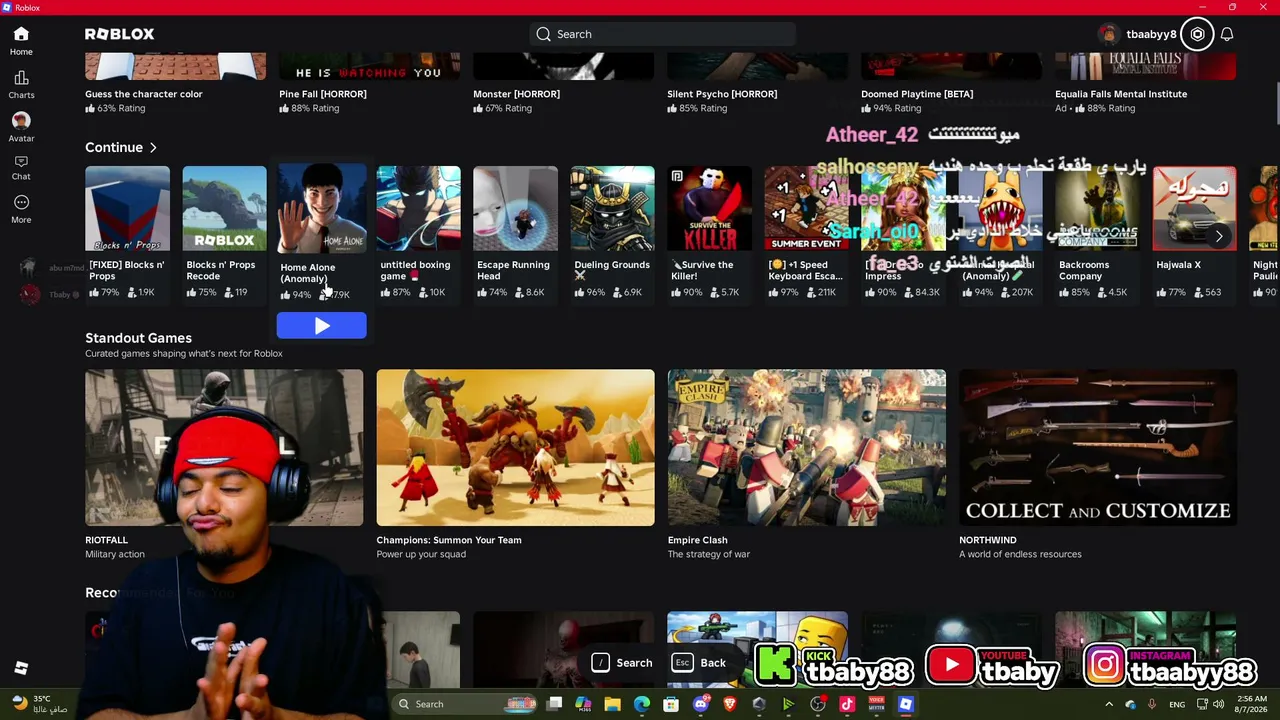The image size is (1280, 720).
Task: Click the Doomed Playtime [BETA] title
Action: click(917, 94)
